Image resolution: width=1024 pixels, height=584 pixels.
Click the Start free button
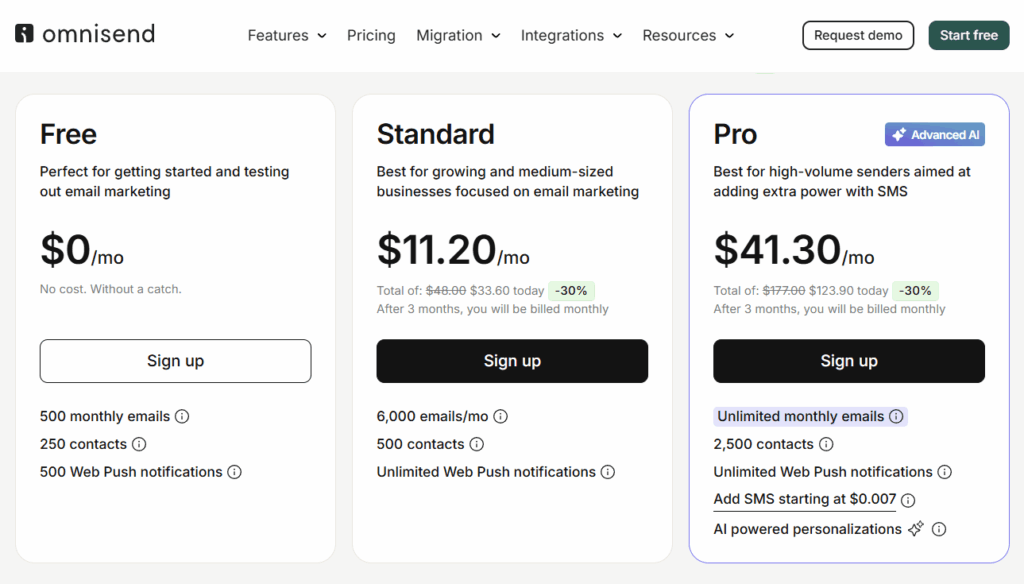pos(968,35)
